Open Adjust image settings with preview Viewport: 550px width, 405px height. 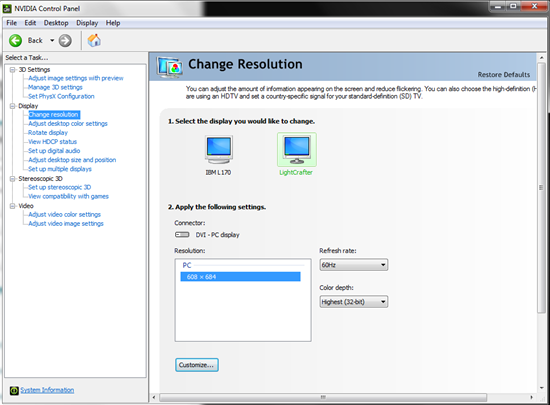pyautogui.click(x=76, y=78)
